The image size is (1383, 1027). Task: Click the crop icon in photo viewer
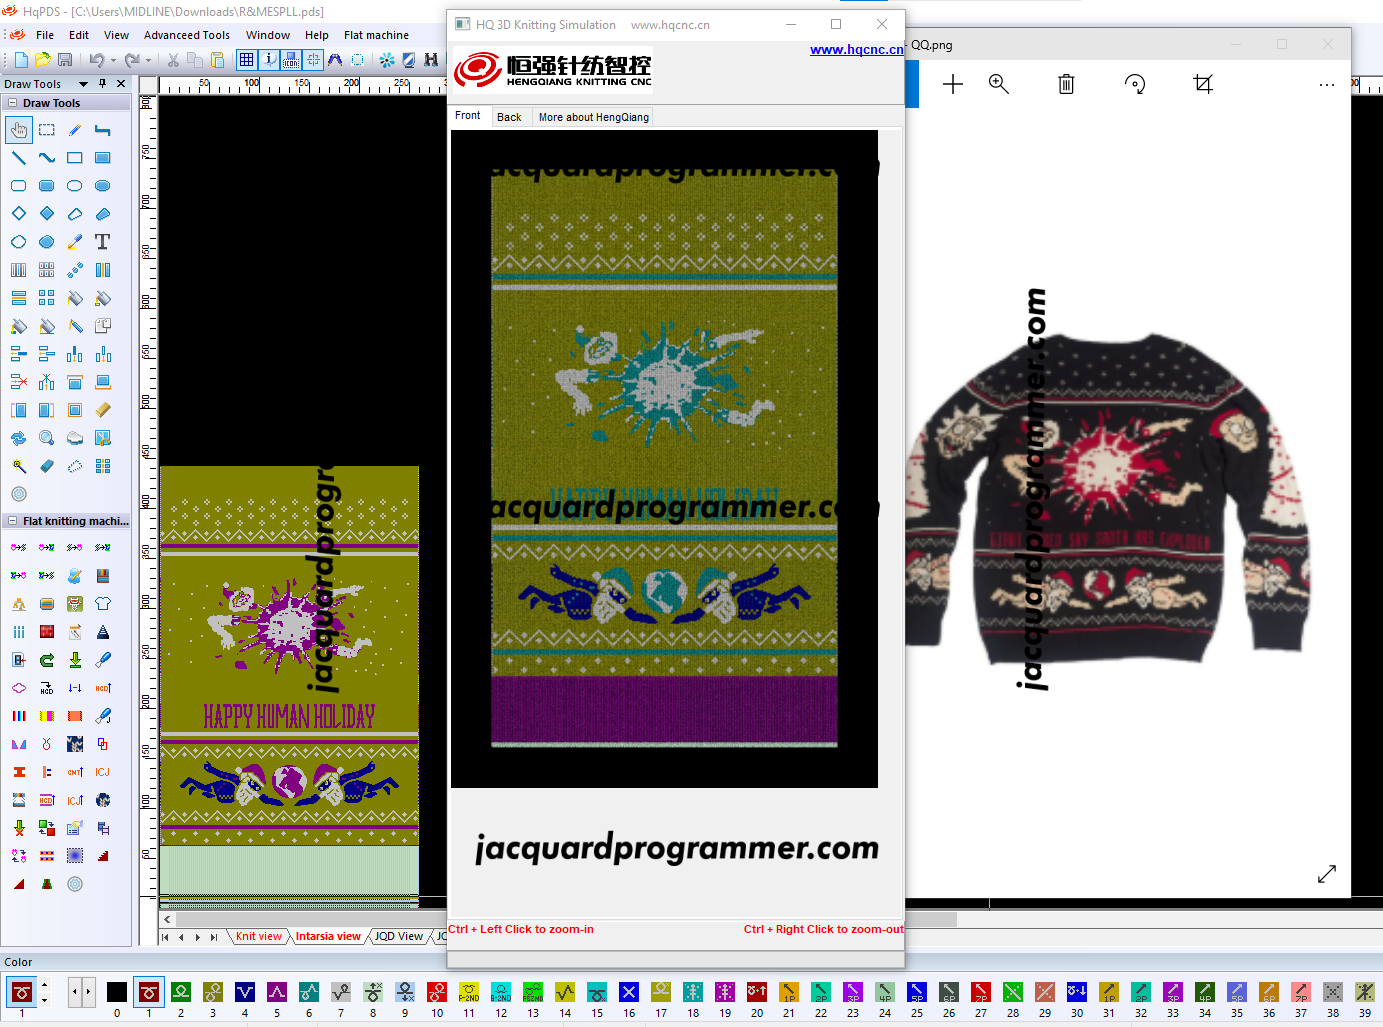(1203, 84)
